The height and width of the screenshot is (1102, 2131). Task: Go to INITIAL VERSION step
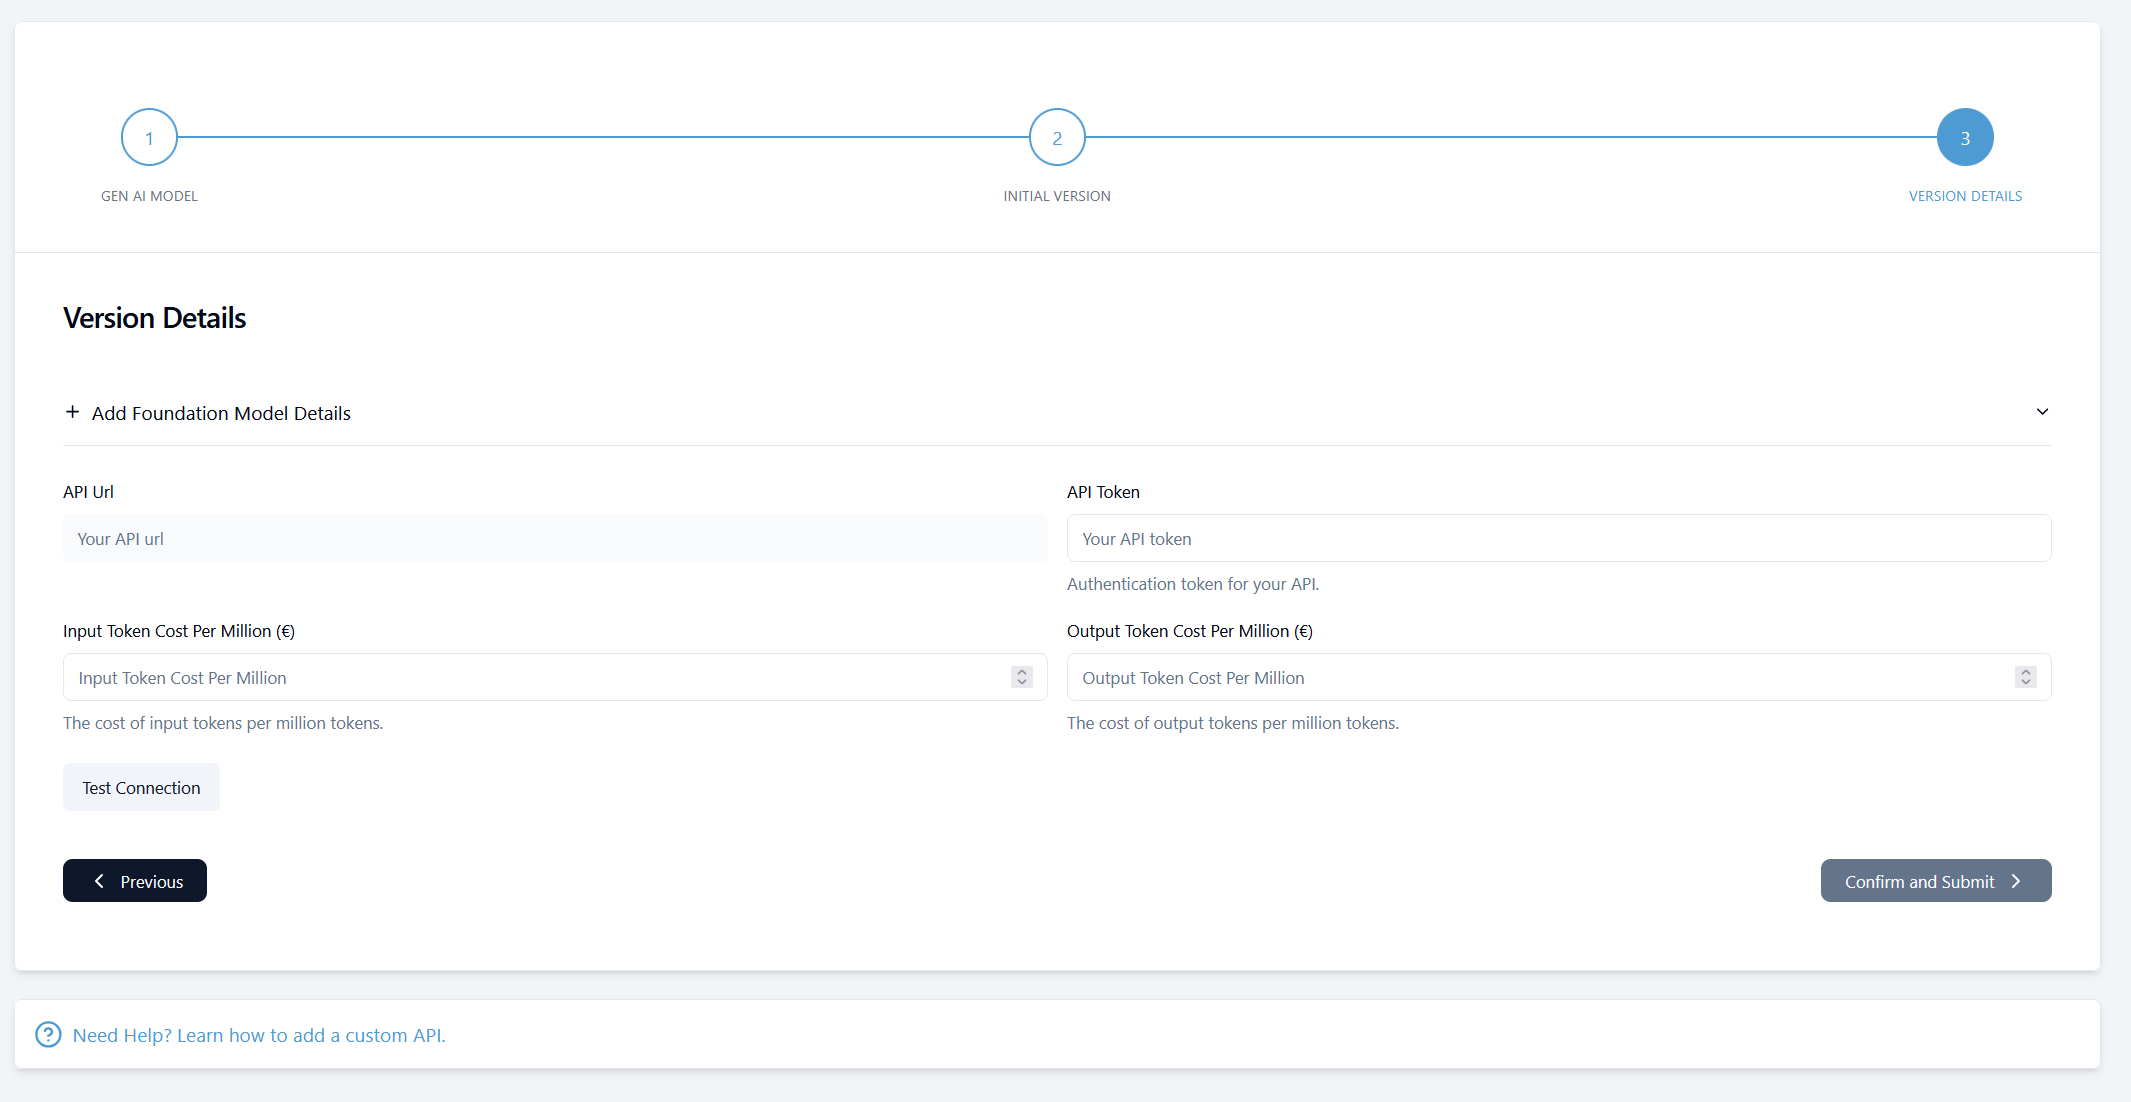tap(1057, 196)
